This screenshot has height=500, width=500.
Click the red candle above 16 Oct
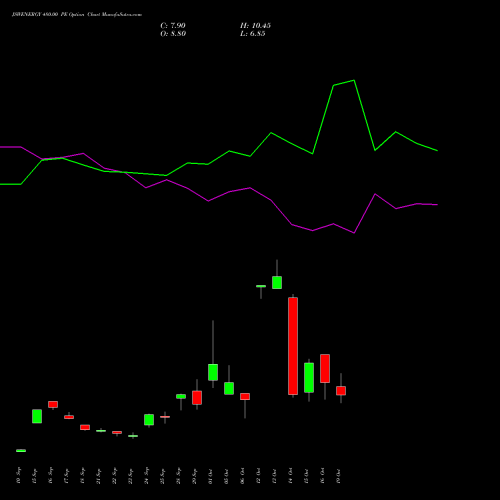325,368
